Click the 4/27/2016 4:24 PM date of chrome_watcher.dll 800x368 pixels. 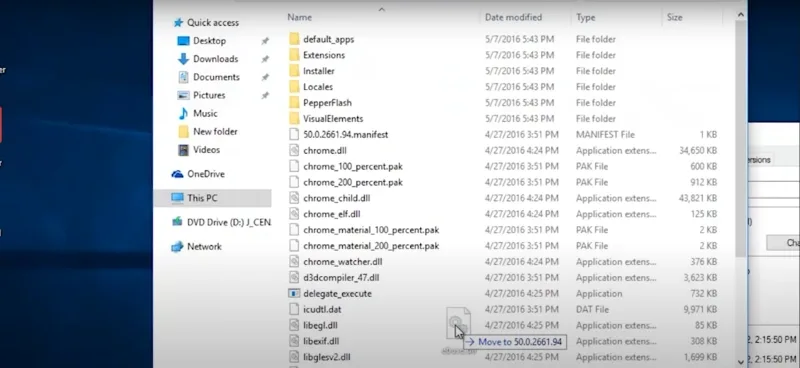(x=521, y=262)
